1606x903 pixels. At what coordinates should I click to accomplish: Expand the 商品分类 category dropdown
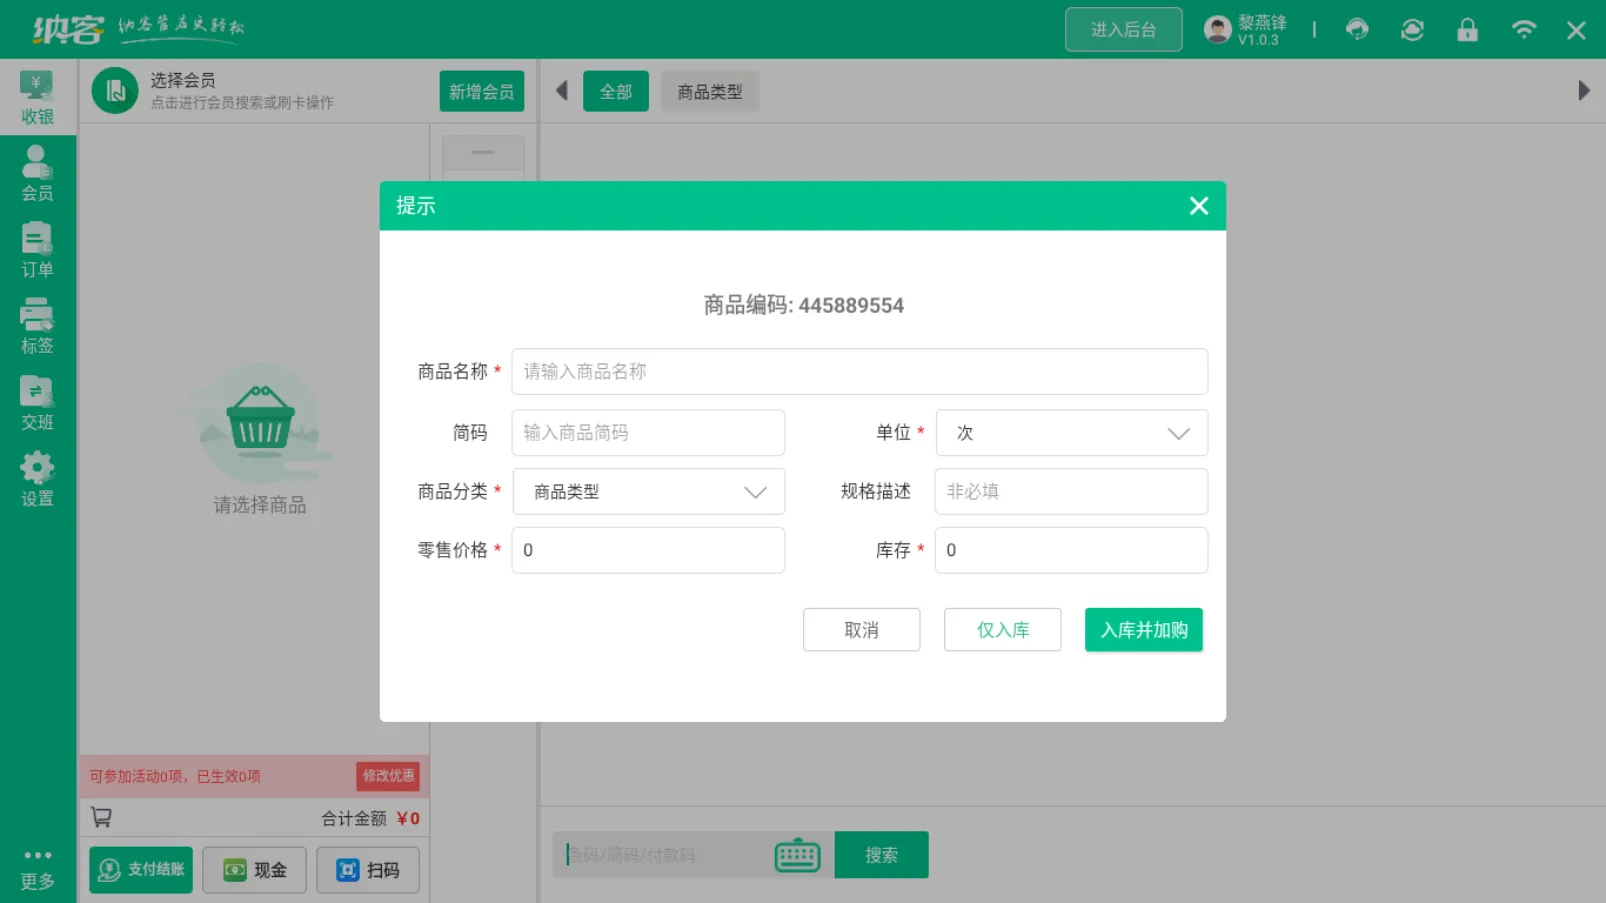click(x=647, y=491)
